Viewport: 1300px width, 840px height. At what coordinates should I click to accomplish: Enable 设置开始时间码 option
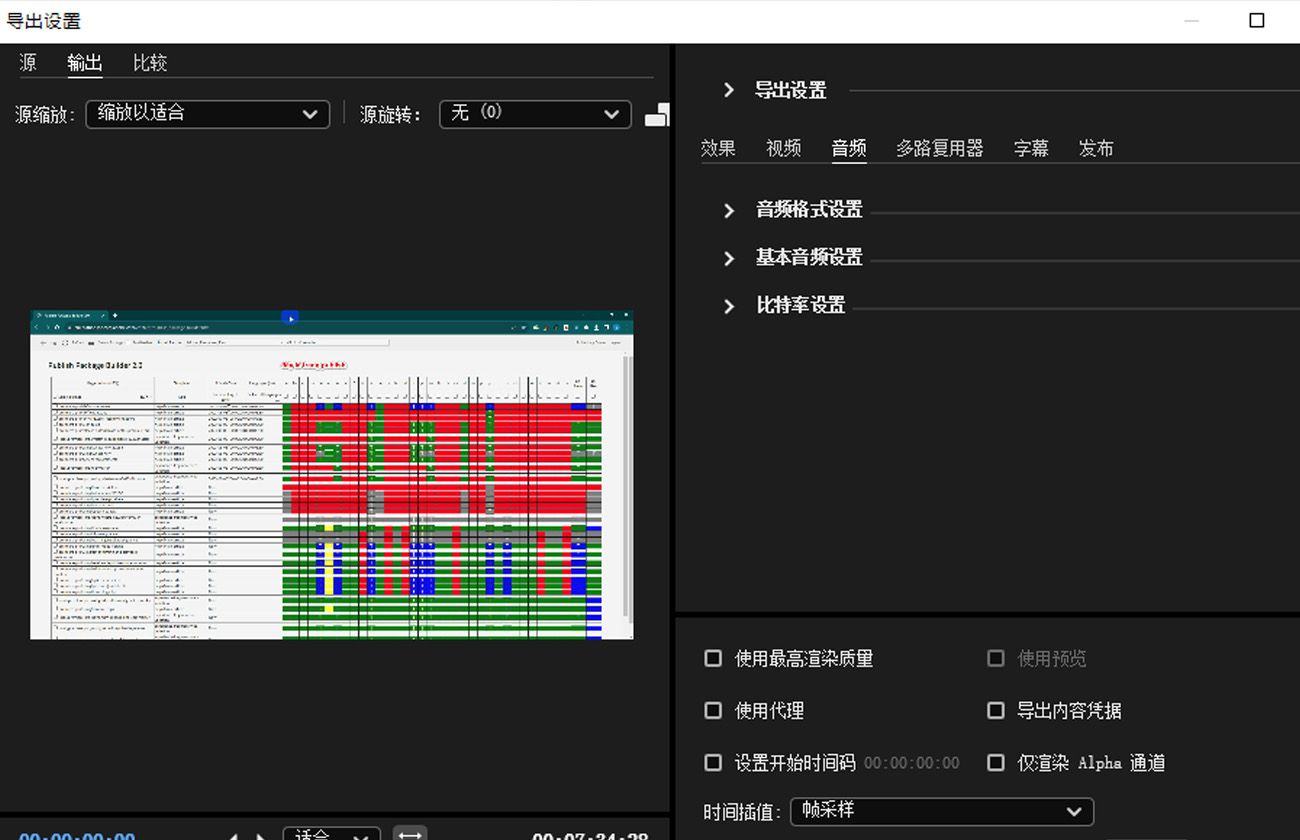coord(713,762)
